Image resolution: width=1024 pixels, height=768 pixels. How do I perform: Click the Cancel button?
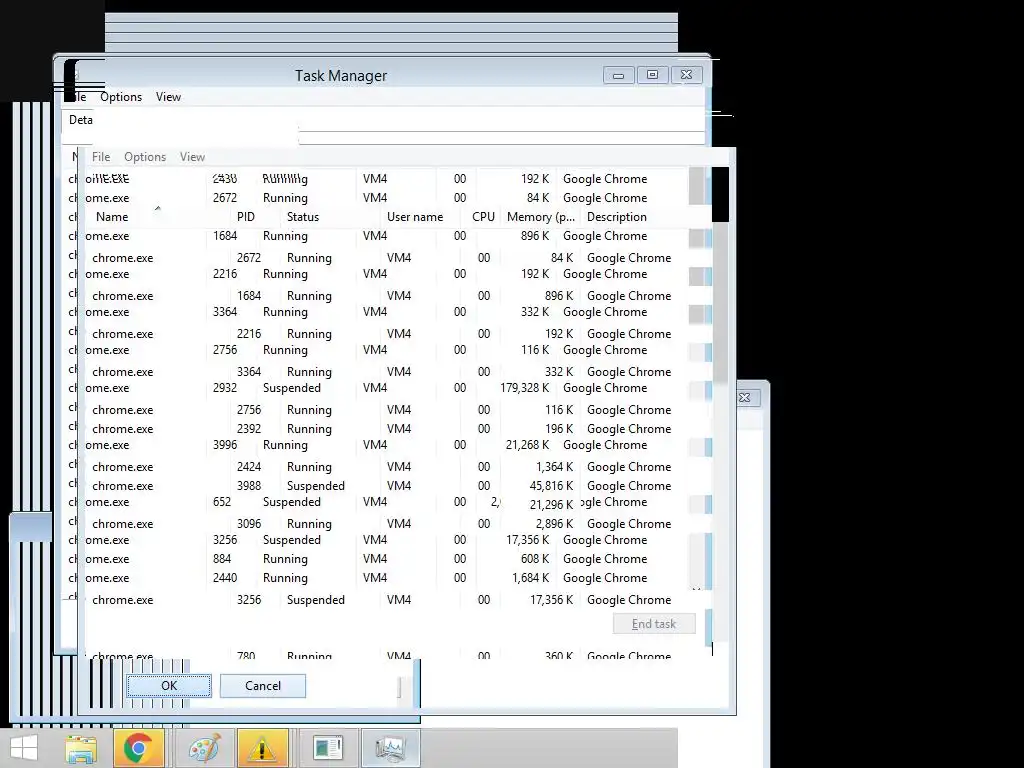click(x=263, y=686)
